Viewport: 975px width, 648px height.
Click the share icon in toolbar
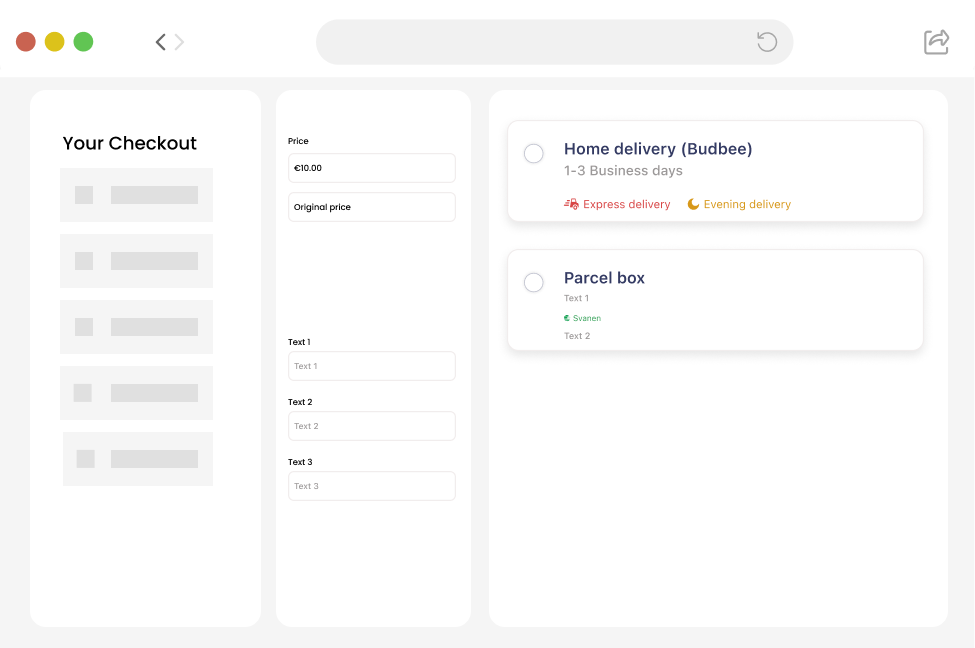[936, 41]
